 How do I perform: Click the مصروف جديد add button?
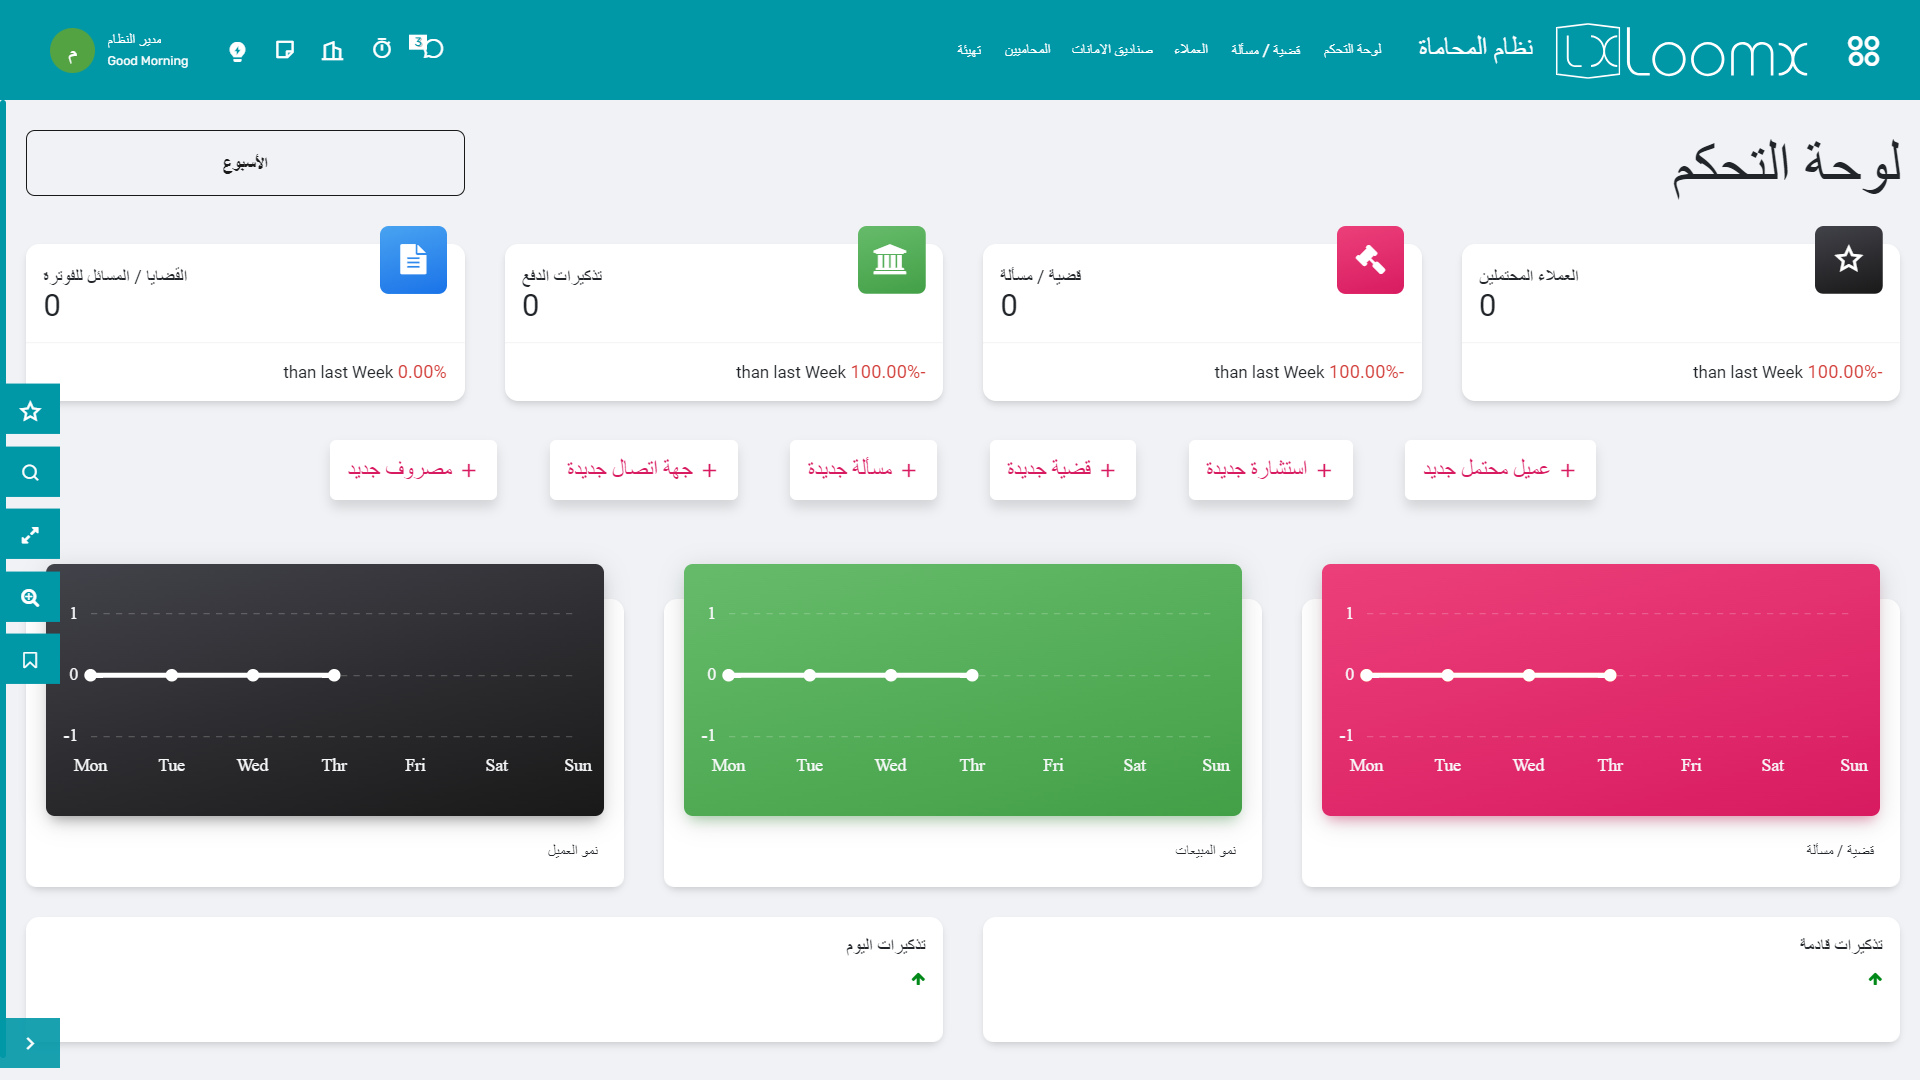(413, 470)
